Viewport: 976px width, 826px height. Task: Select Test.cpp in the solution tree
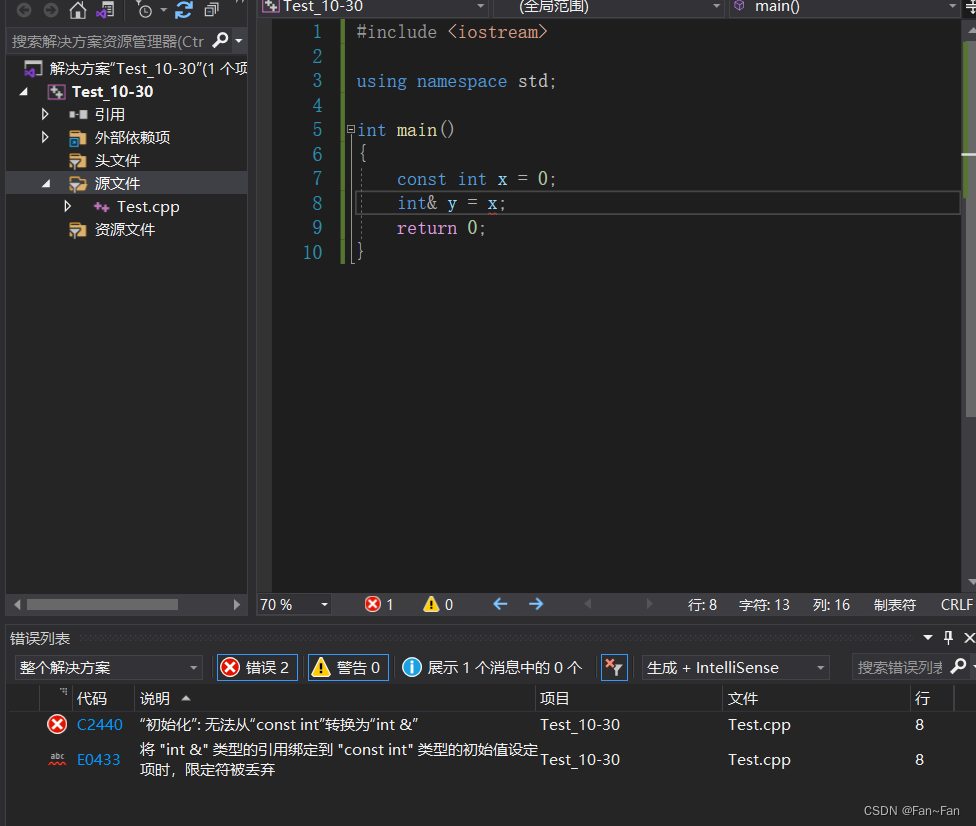(x=147, y=207)
